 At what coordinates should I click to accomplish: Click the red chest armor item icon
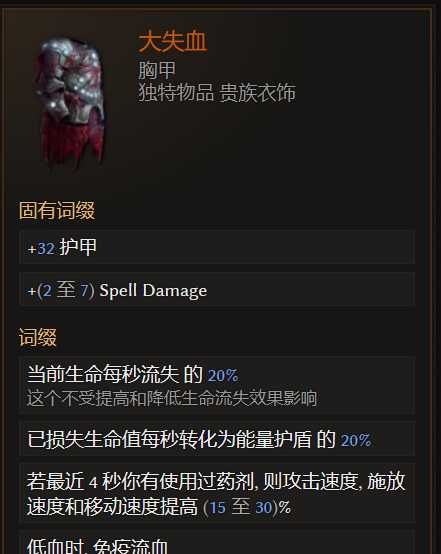coord(69,102)
